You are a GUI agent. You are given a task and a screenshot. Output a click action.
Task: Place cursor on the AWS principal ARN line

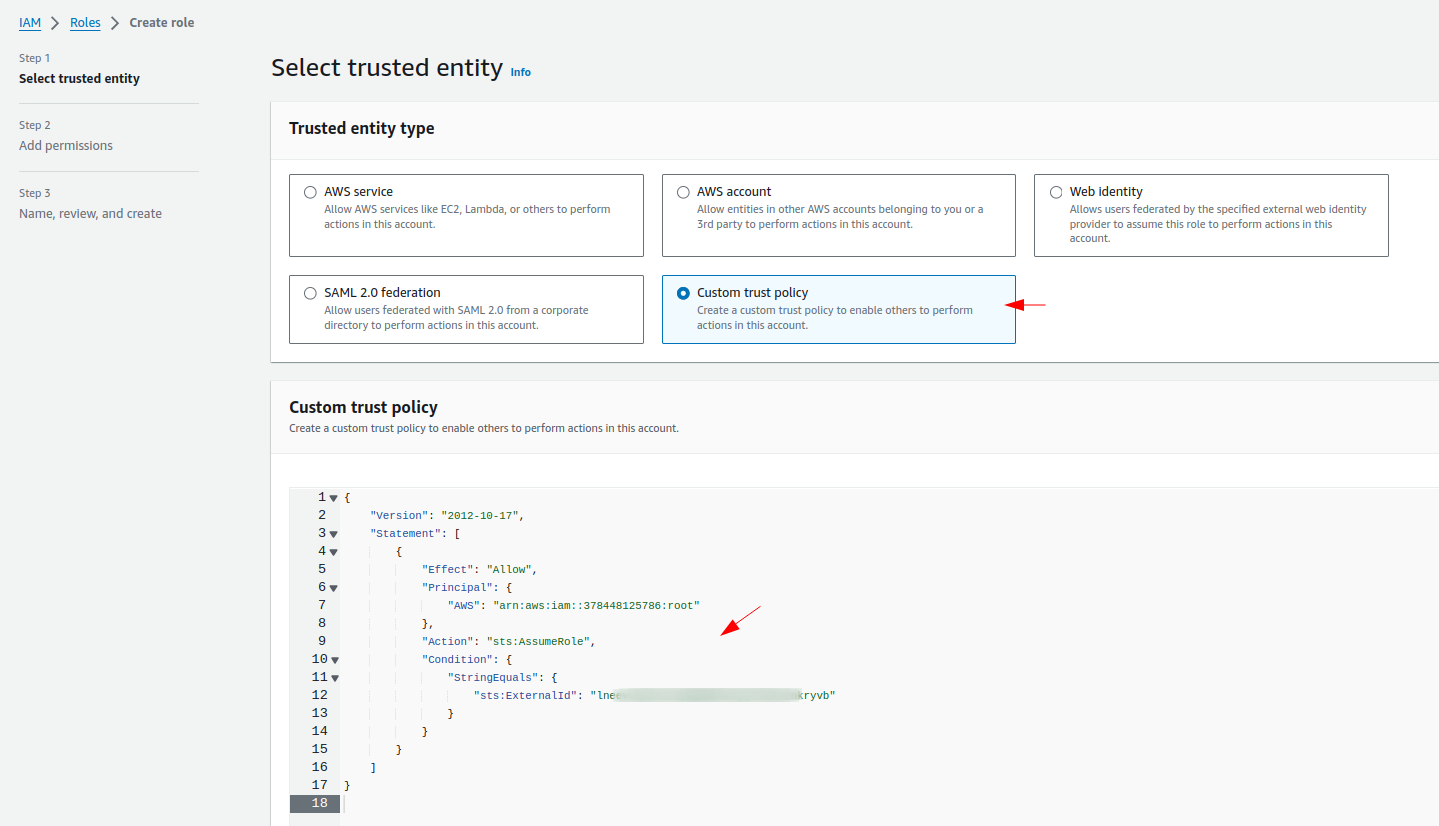point(596,605)
